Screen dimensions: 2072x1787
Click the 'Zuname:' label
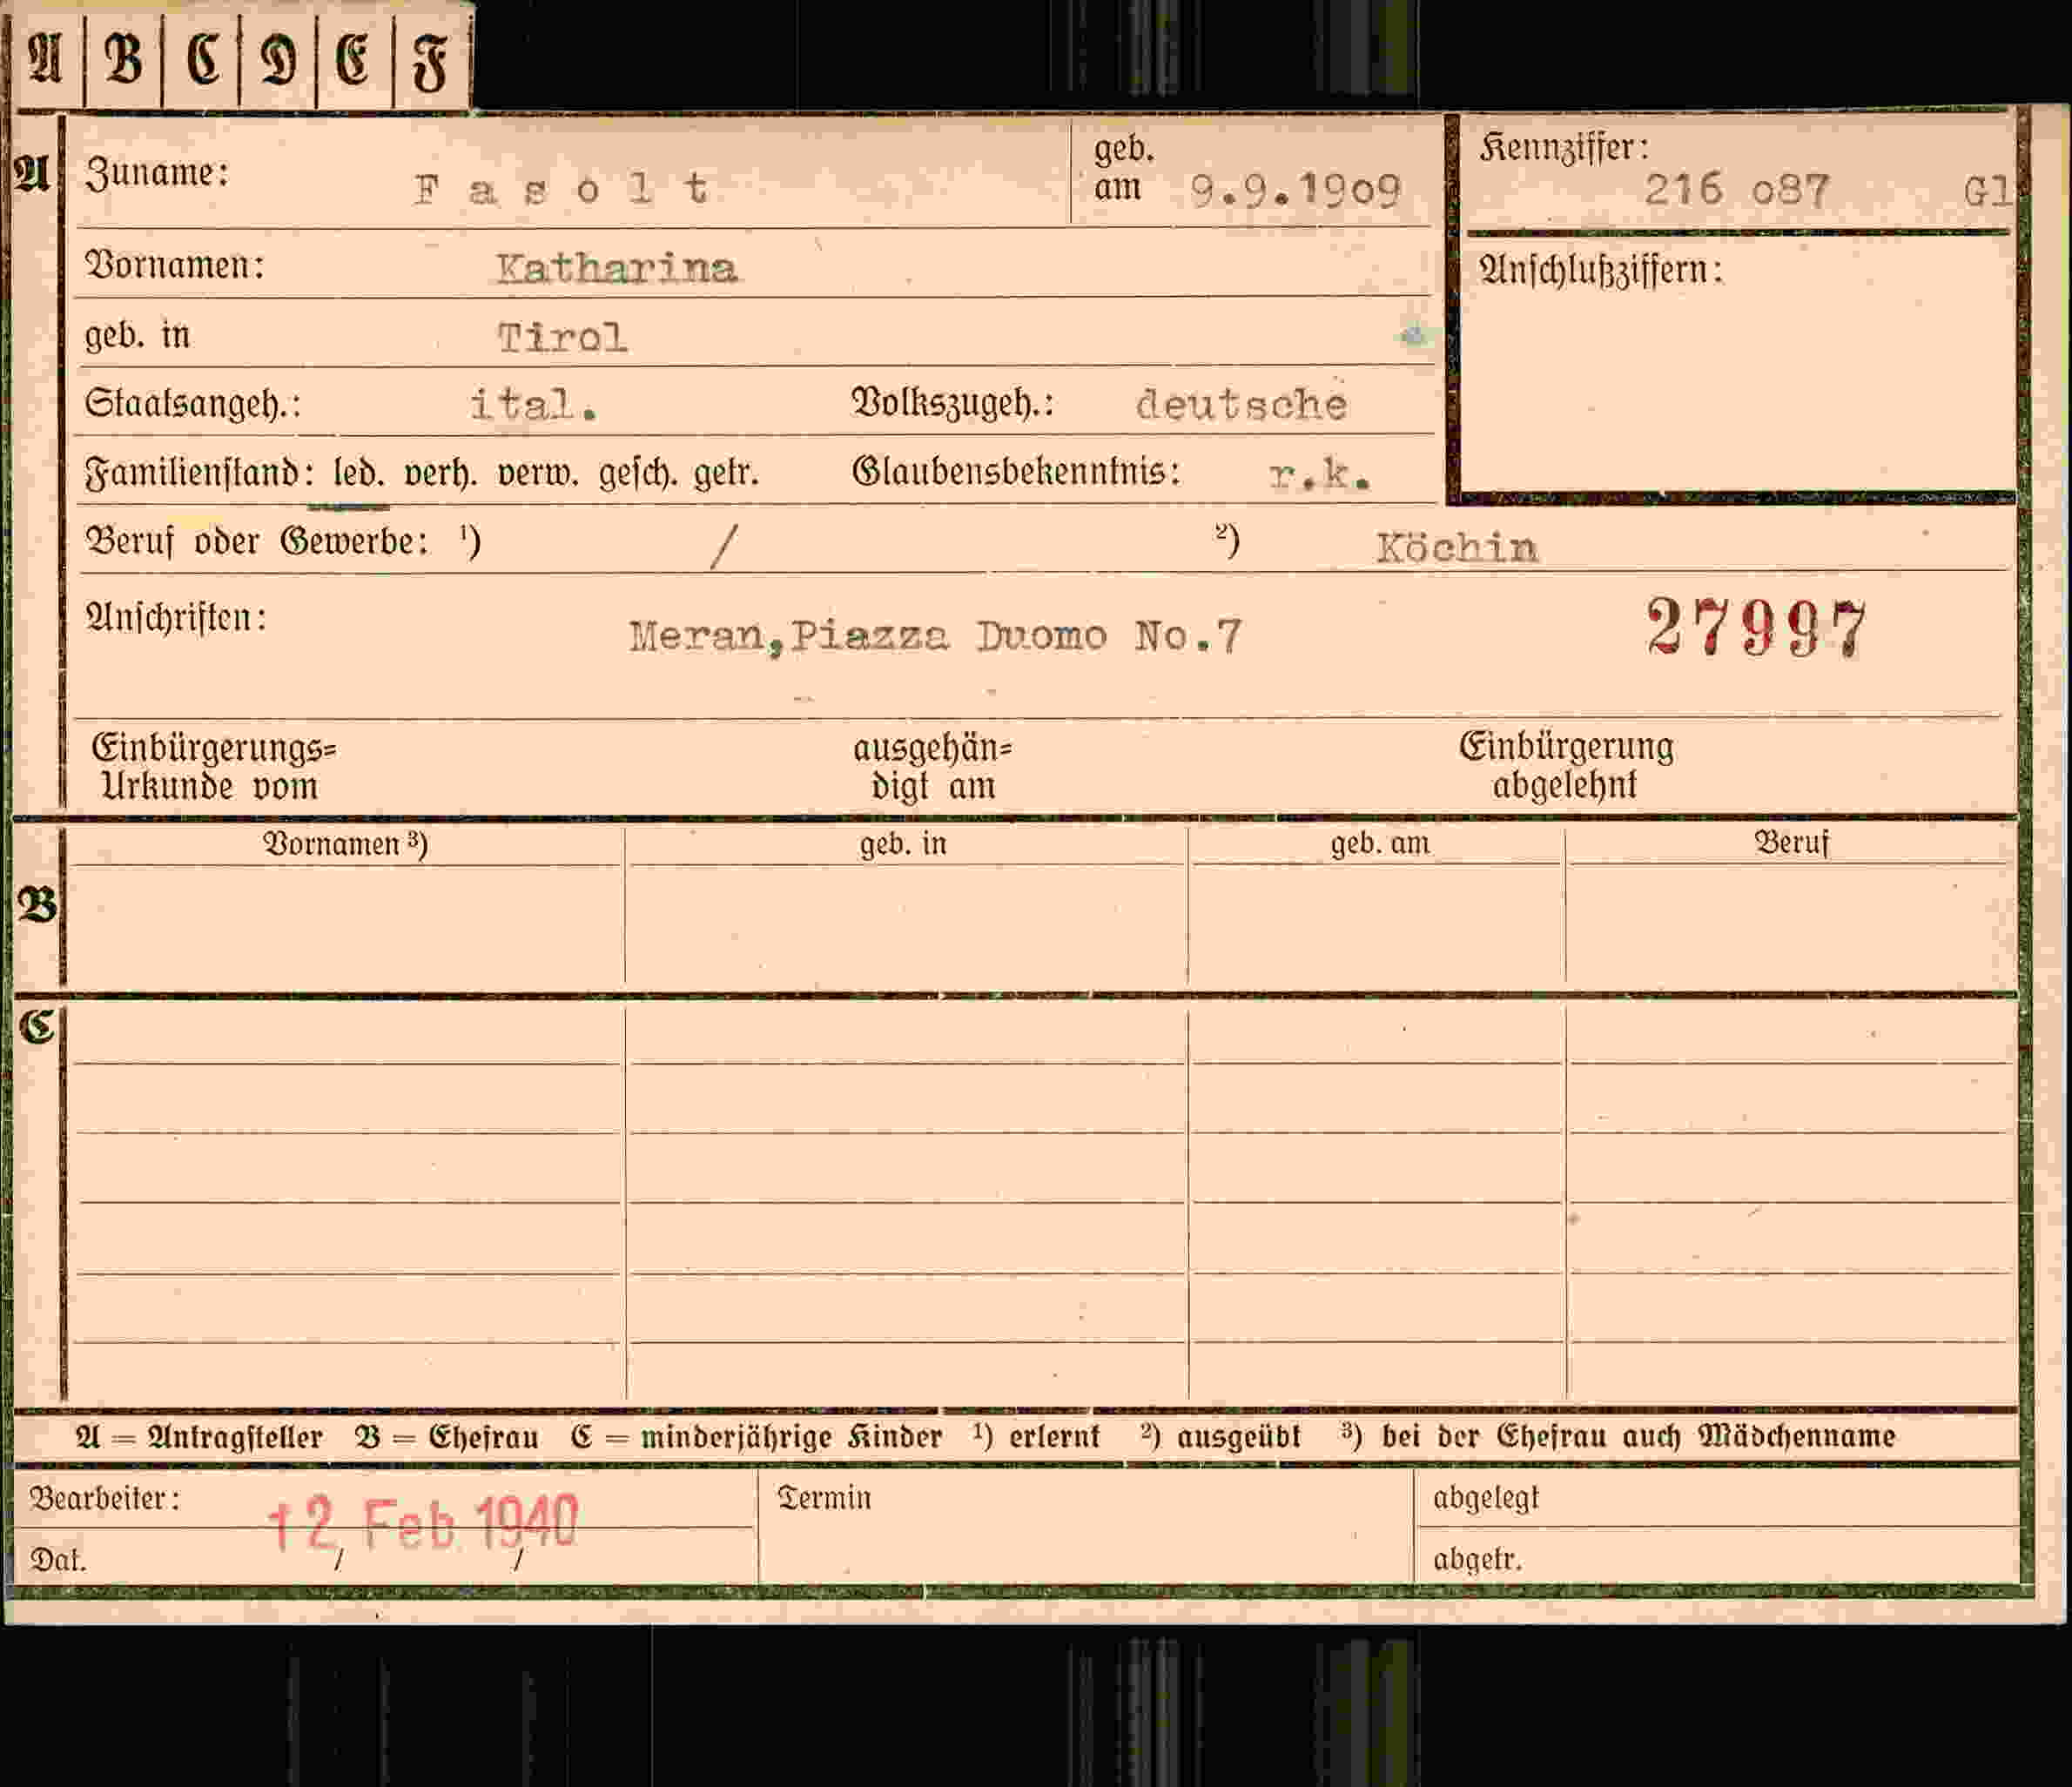point(157,173)
